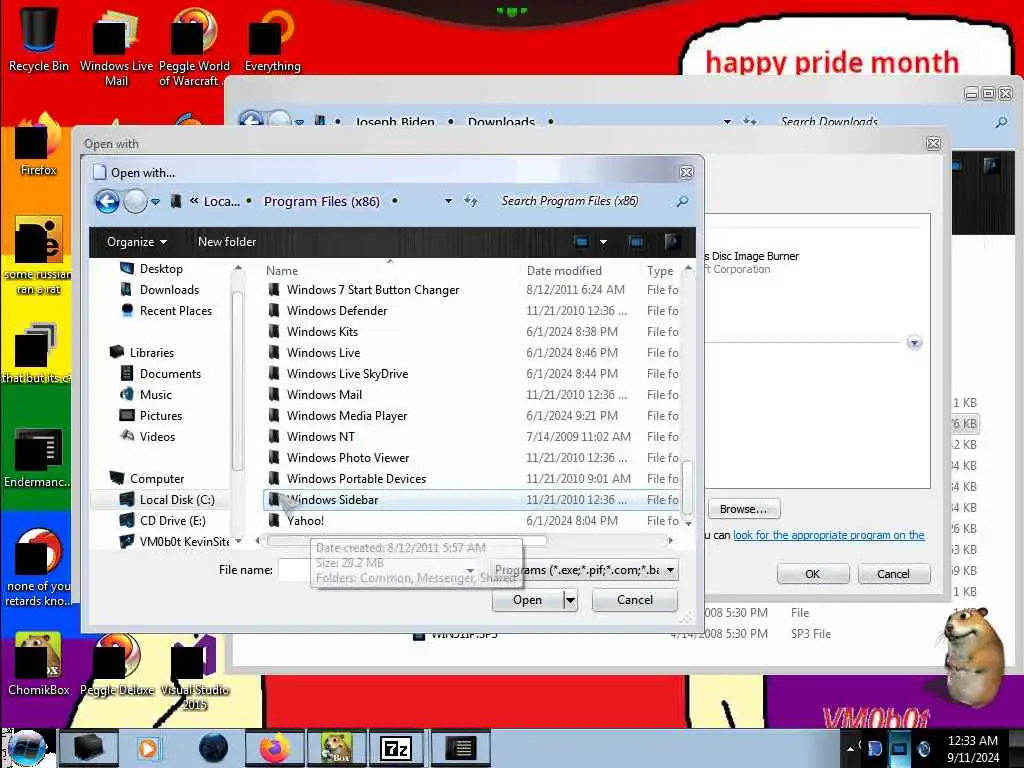Click the forward navigation button in file dialog
Image resolution: width=1024 pixels, height=768 pixels.
tap(135, 201)
